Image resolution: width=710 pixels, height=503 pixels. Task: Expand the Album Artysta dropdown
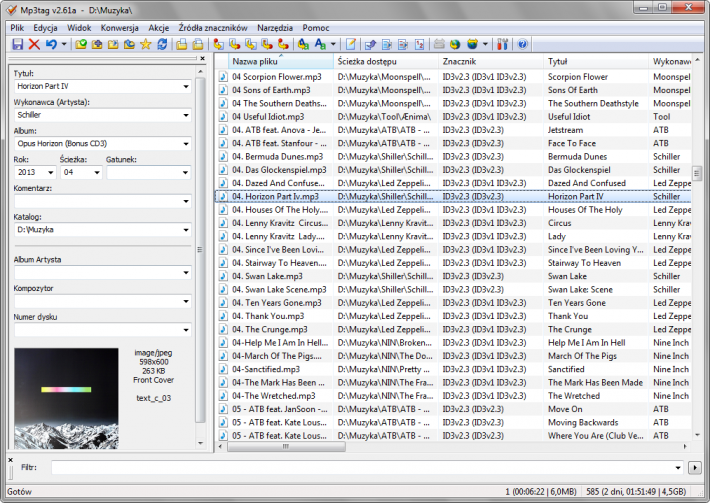click(x=186, y=273)
